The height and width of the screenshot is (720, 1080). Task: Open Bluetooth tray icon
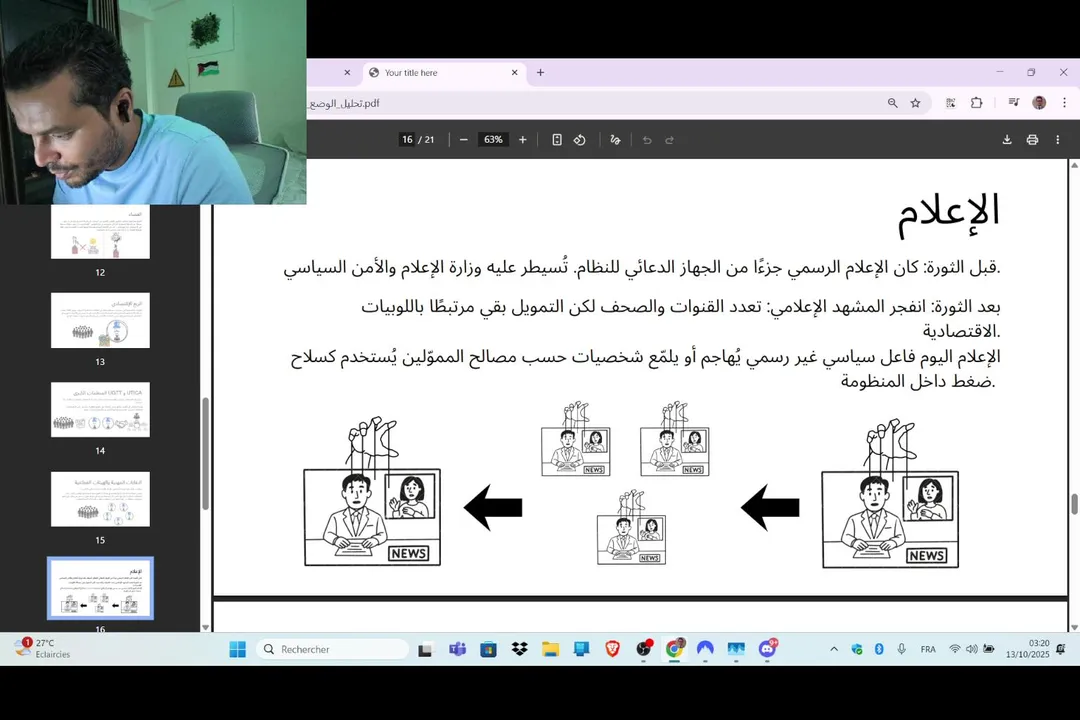pyautogui.click(x=879, y=649)
